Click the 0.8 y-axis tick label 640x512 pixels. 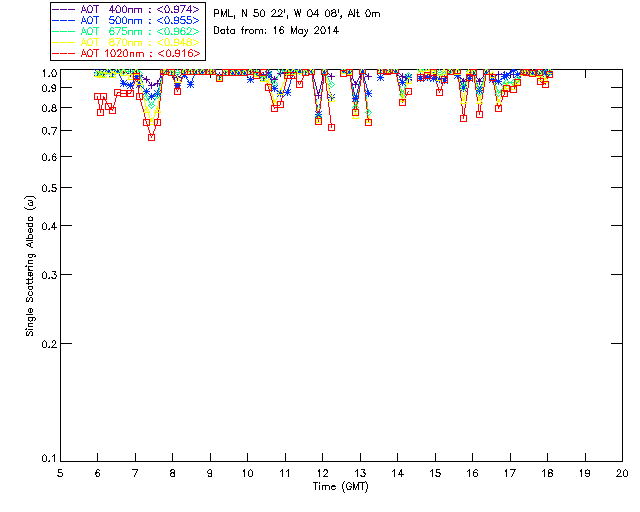(x=49, y=108)
